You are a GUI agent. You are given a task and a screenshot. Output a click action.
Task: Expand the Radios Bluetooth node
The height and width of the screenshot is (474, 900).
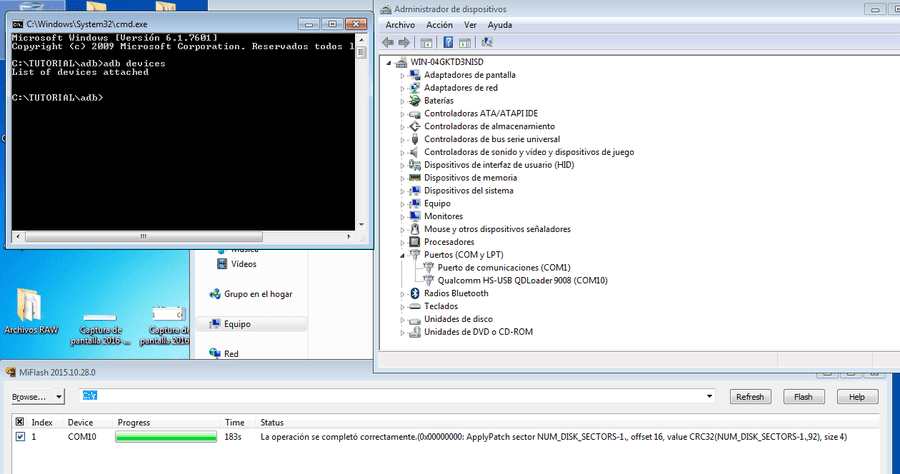click(402, 294)
